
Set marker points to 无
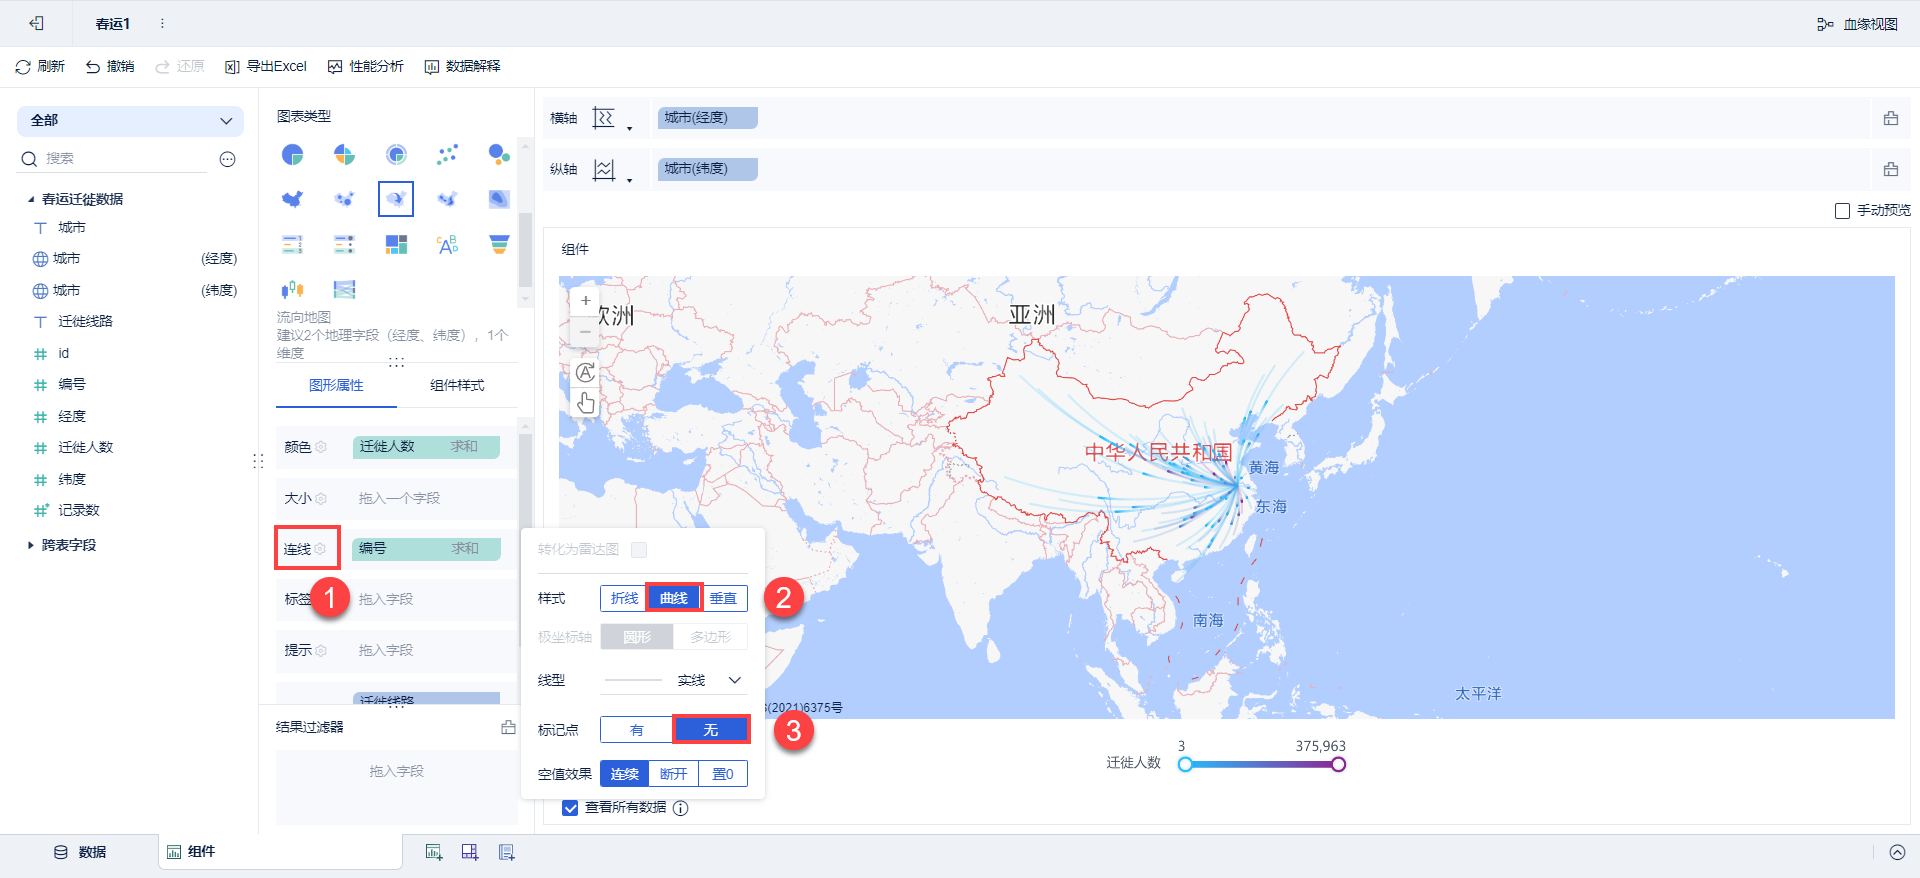pyautogui.click(x=711, y=730)
